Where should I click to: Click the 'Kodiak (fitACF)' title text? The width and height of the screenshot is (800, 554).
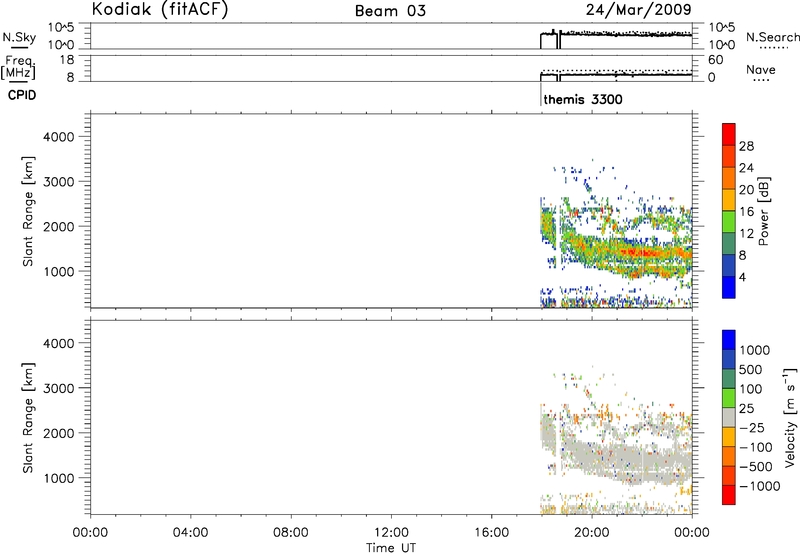pyautogui.click(x=160, y=9)
